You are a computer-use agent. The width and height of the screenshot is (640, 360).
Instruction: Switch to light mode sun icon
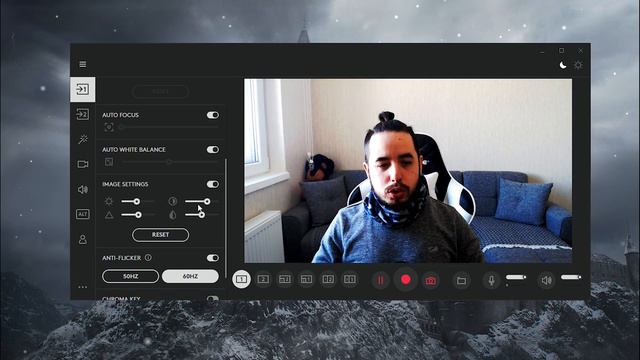point(578,65)
